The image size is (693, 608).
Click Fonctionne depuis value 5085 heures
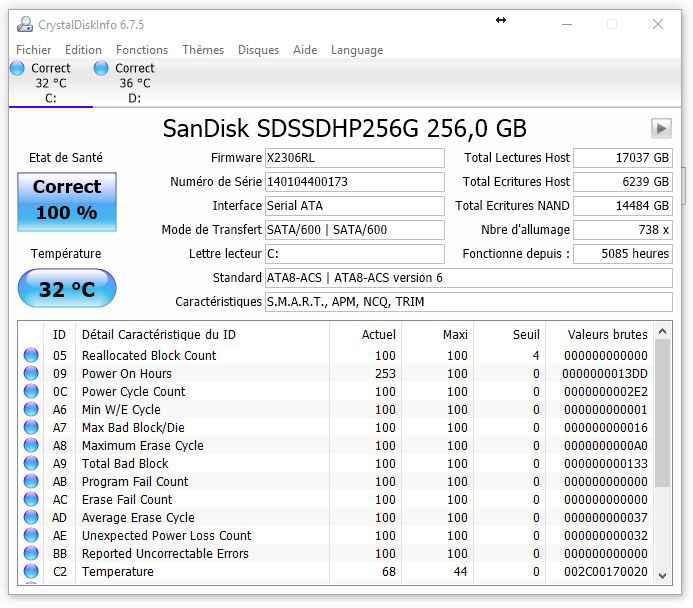click(x=623, y=254)
